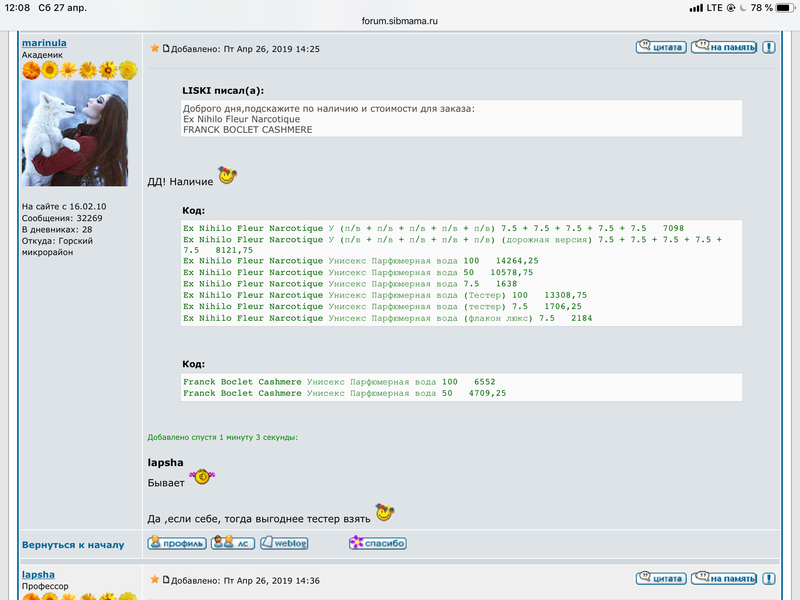Click the post page icon next to 14:36 date
800x600 pixels.
(166, 580)
